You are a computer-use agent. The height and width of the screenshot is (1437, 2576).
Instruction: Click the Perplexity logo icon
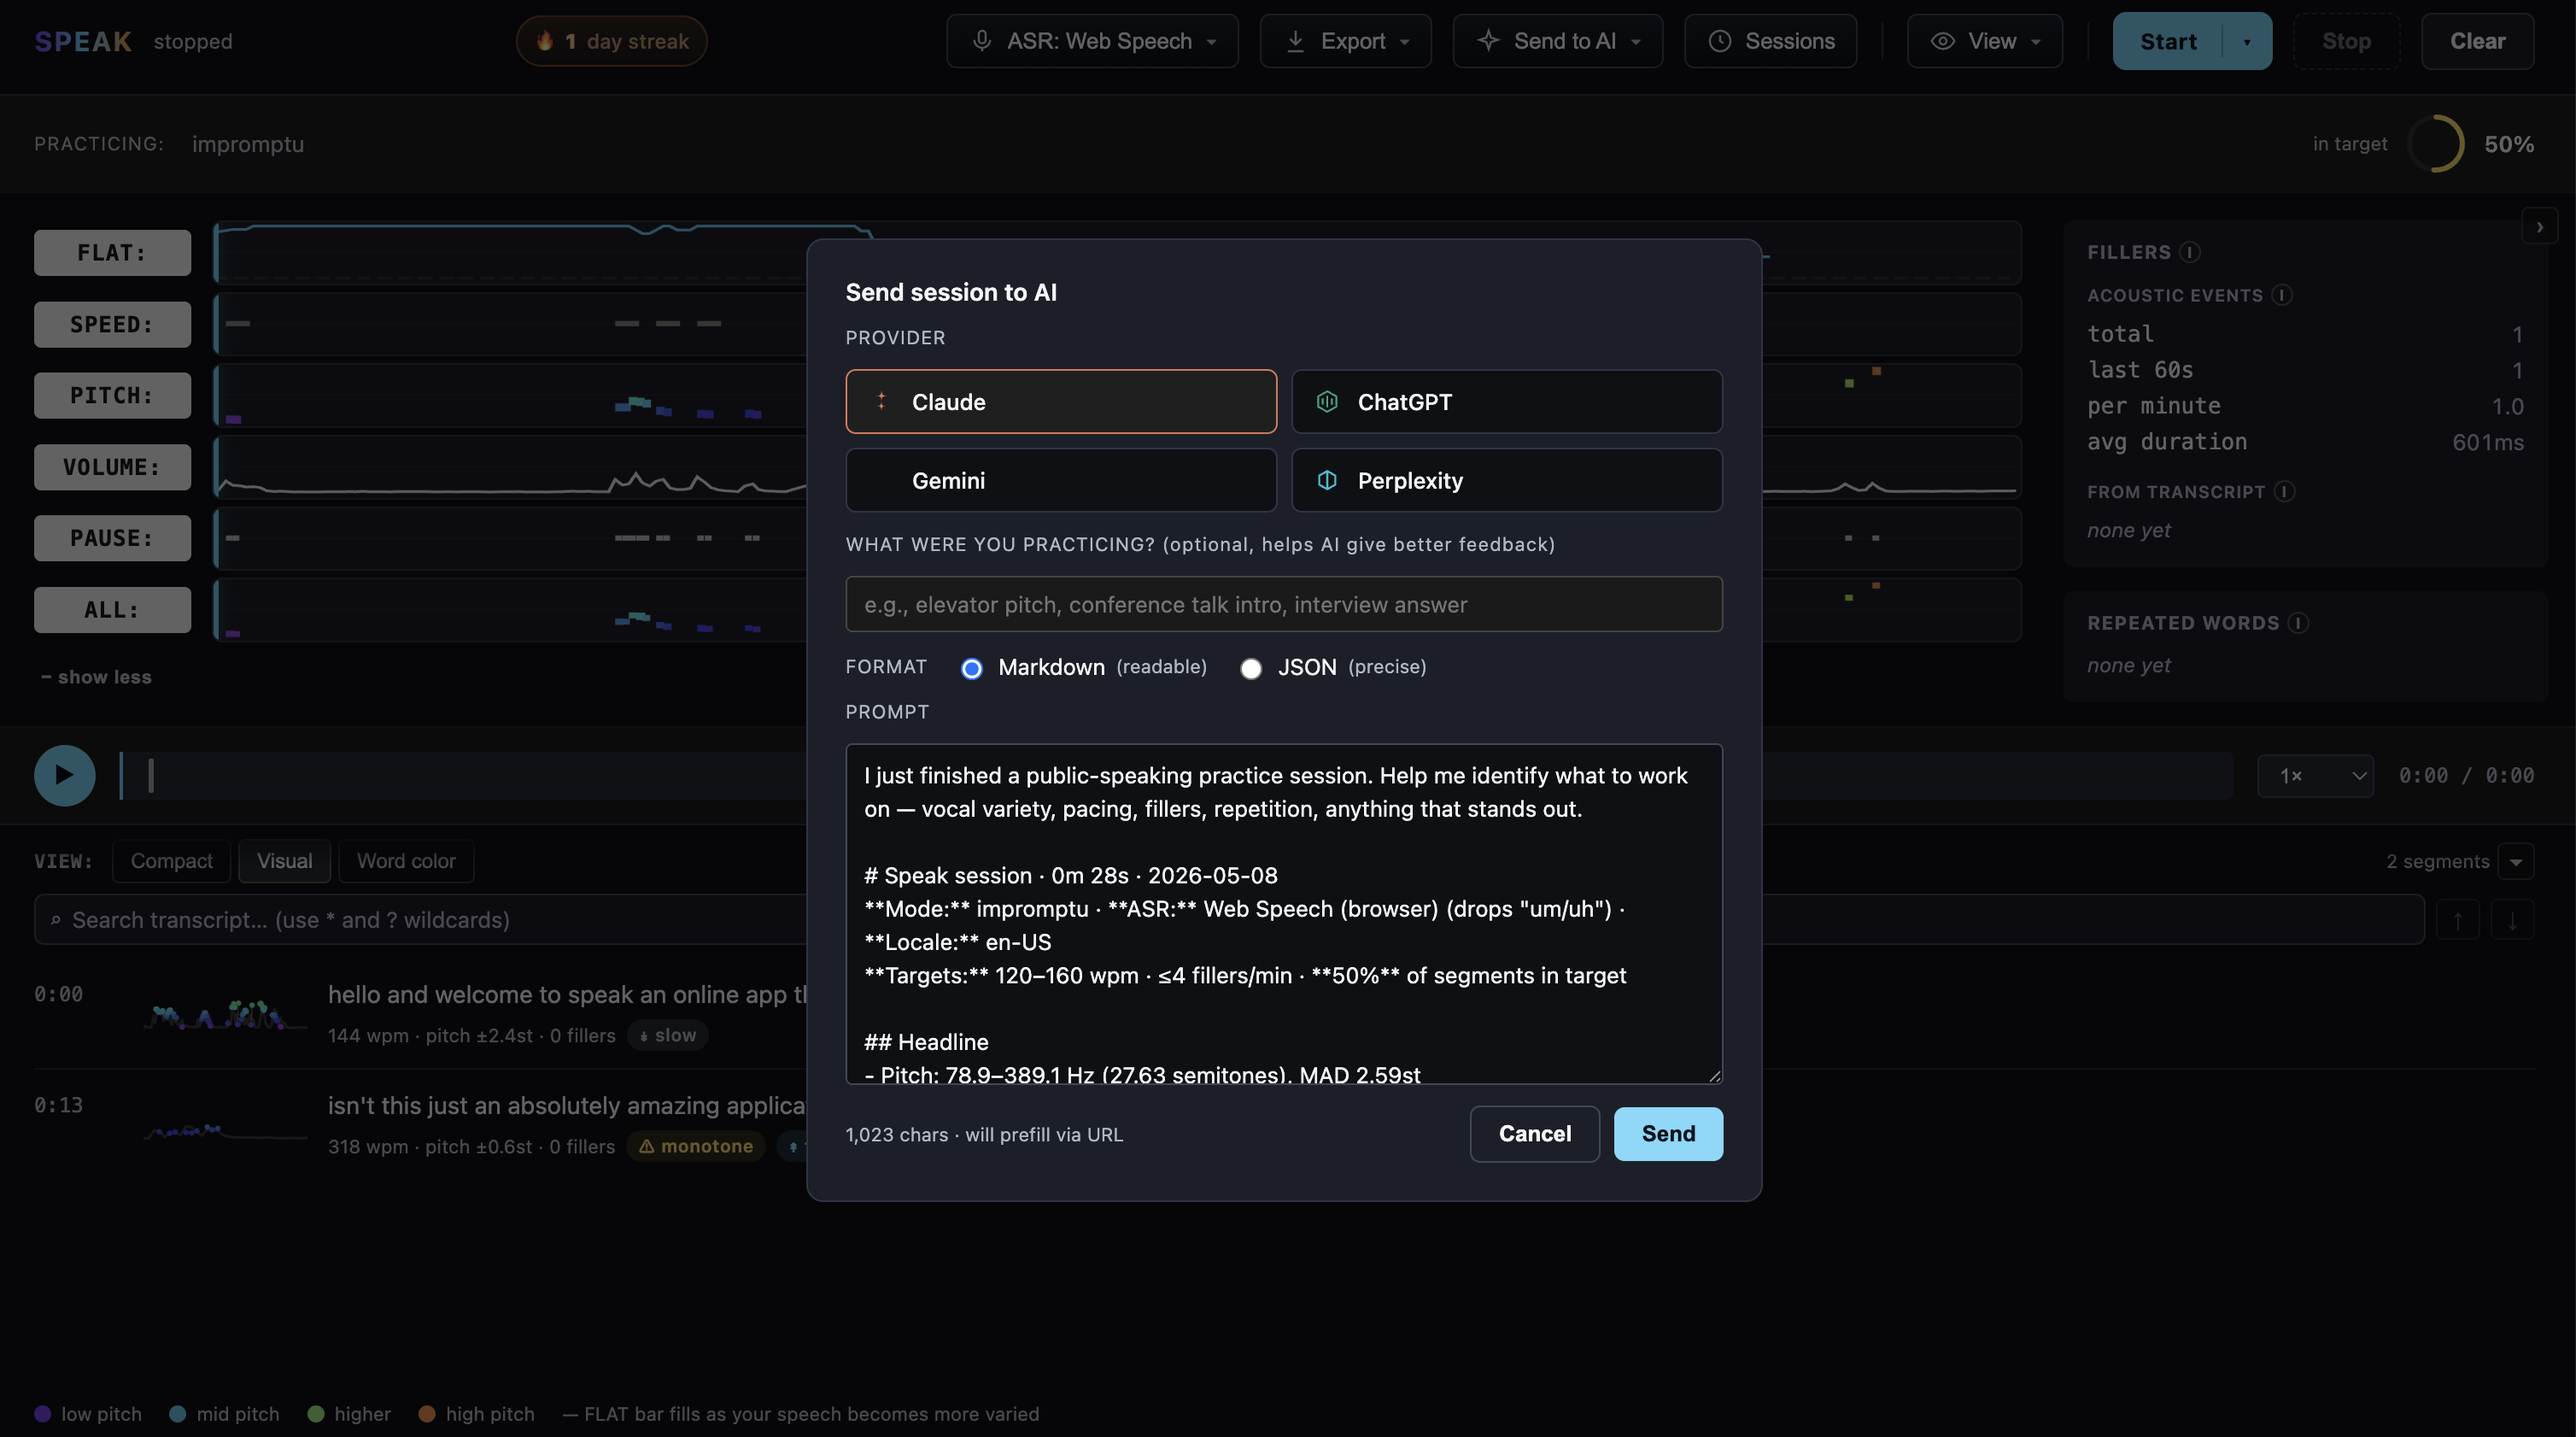pos(1327,480)
